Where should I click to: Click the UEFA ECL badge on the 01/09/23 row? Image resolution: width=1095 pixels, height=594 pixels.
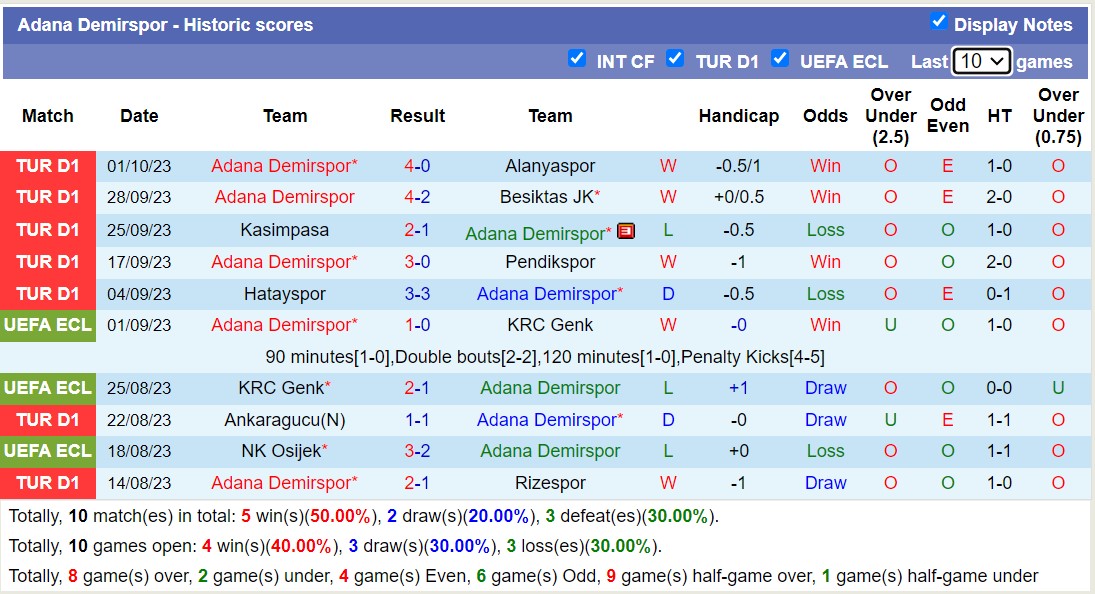47,325
